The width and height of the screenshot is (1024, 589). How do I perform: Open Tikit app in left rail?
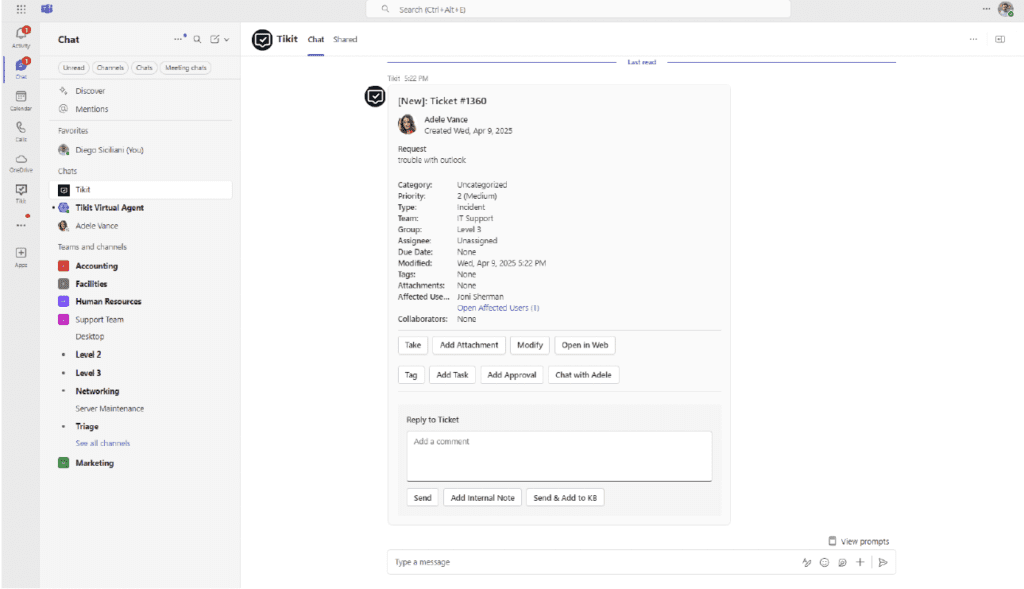pos(21,193)
